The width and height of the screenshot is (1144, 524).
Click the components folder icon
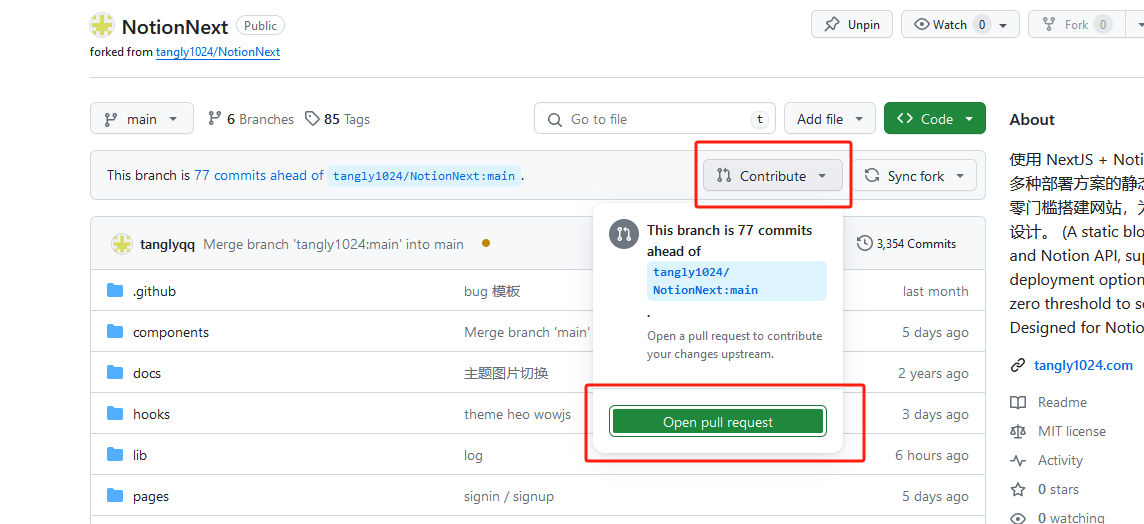pyautogui.click(x=115, y=332)
